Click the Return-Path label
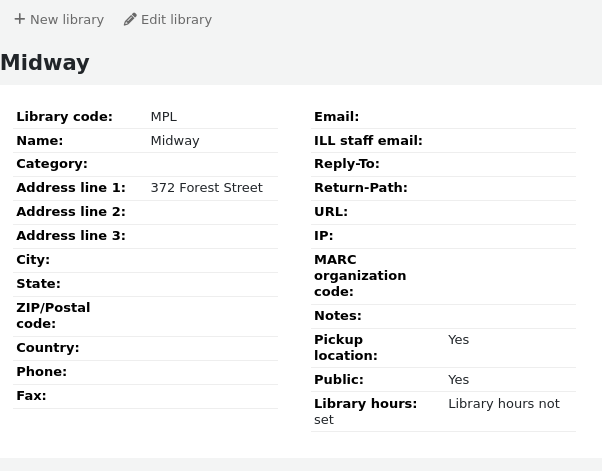Screen dimensions: 602x471 [360, 188]
